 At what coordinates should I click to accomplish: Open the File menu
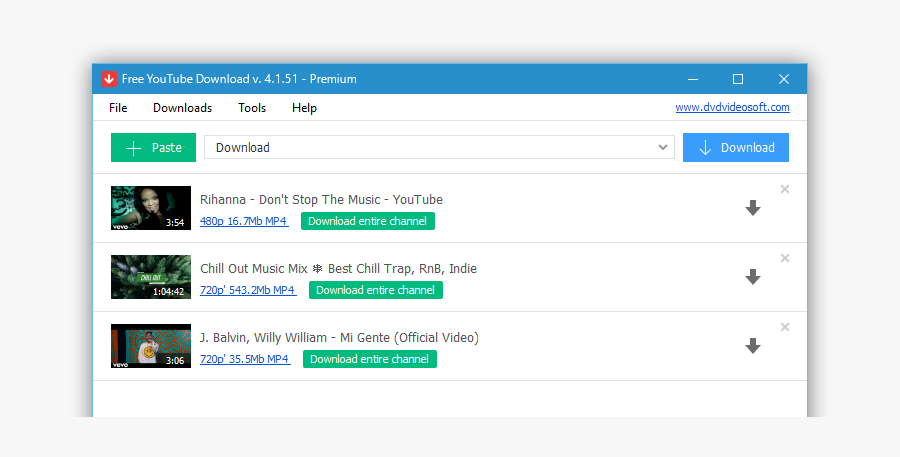pyautogui.click(x=118, y=108)
